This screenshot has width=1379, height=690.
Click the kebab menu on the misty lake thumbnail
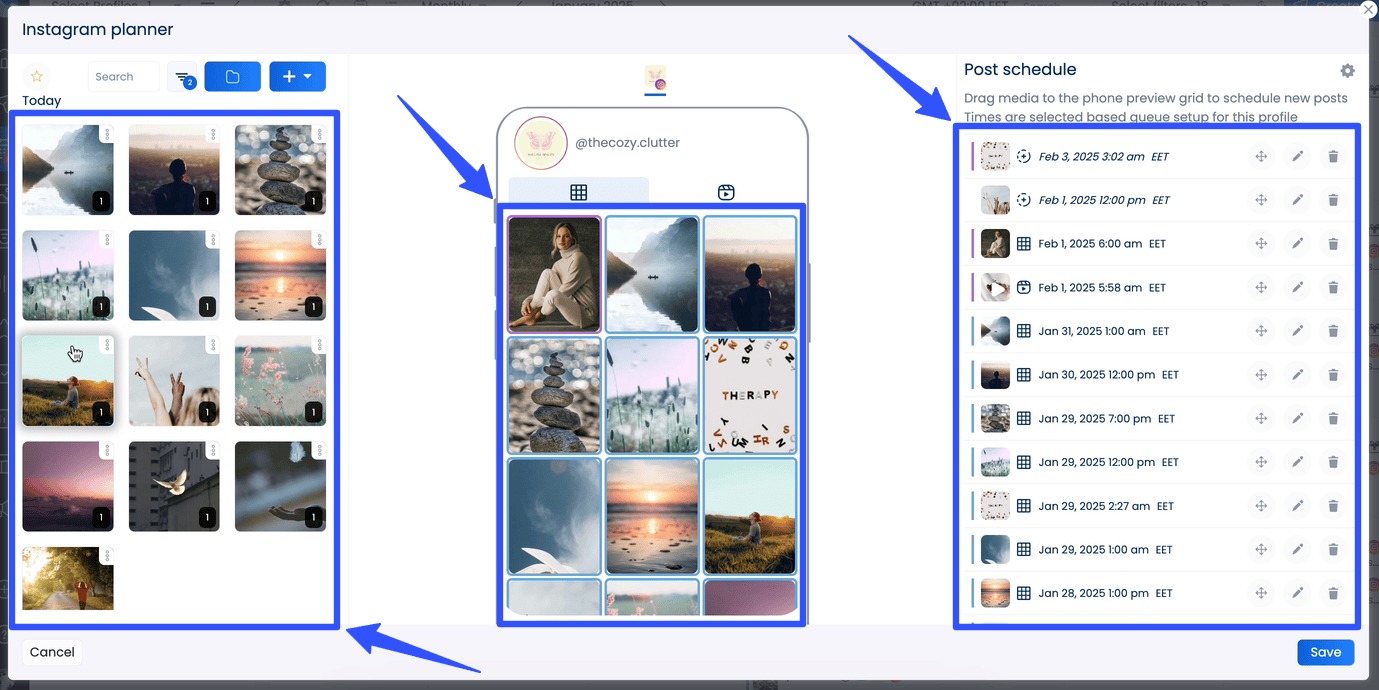(107, 133)
